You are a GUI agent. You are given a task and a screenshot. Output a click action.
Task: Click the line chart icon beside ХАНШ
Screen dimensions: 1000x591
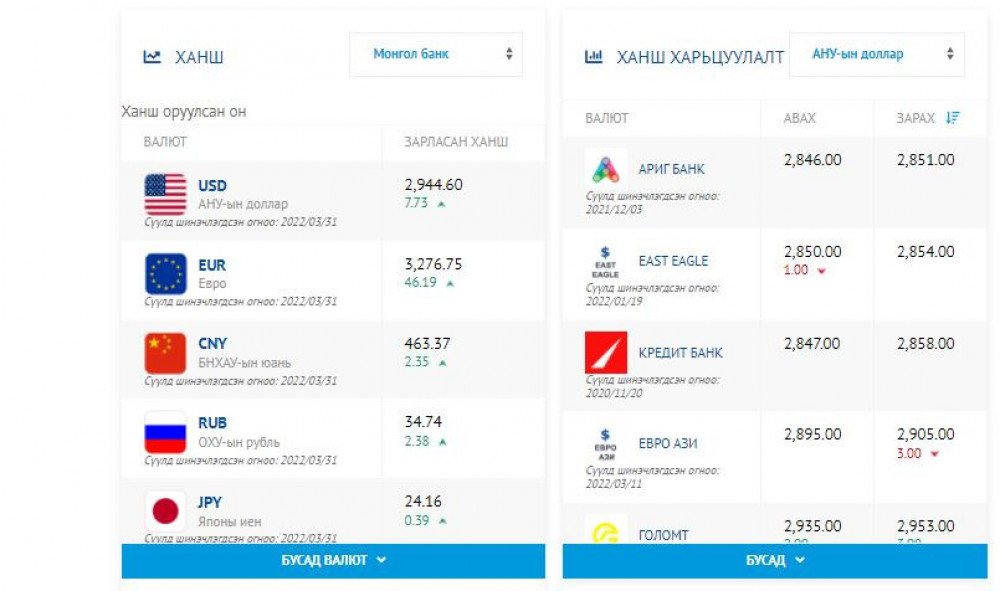pos(152,57)
